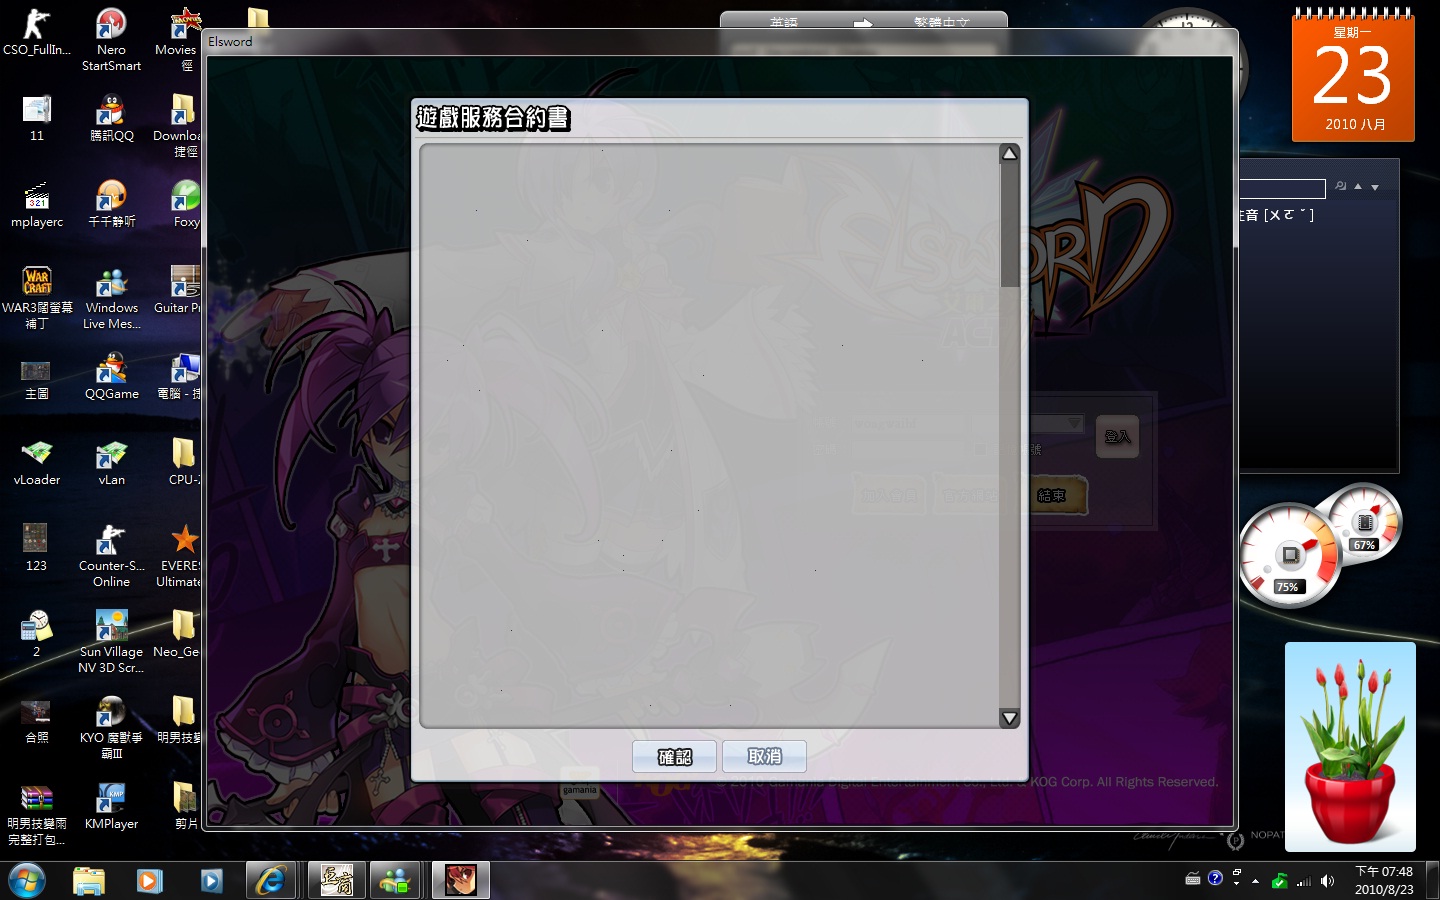This screenshot has width=1440, height=900.
Task: Select WAR3 寬螢幕補丁 desktop icon
Action: [x=37, y=298]
